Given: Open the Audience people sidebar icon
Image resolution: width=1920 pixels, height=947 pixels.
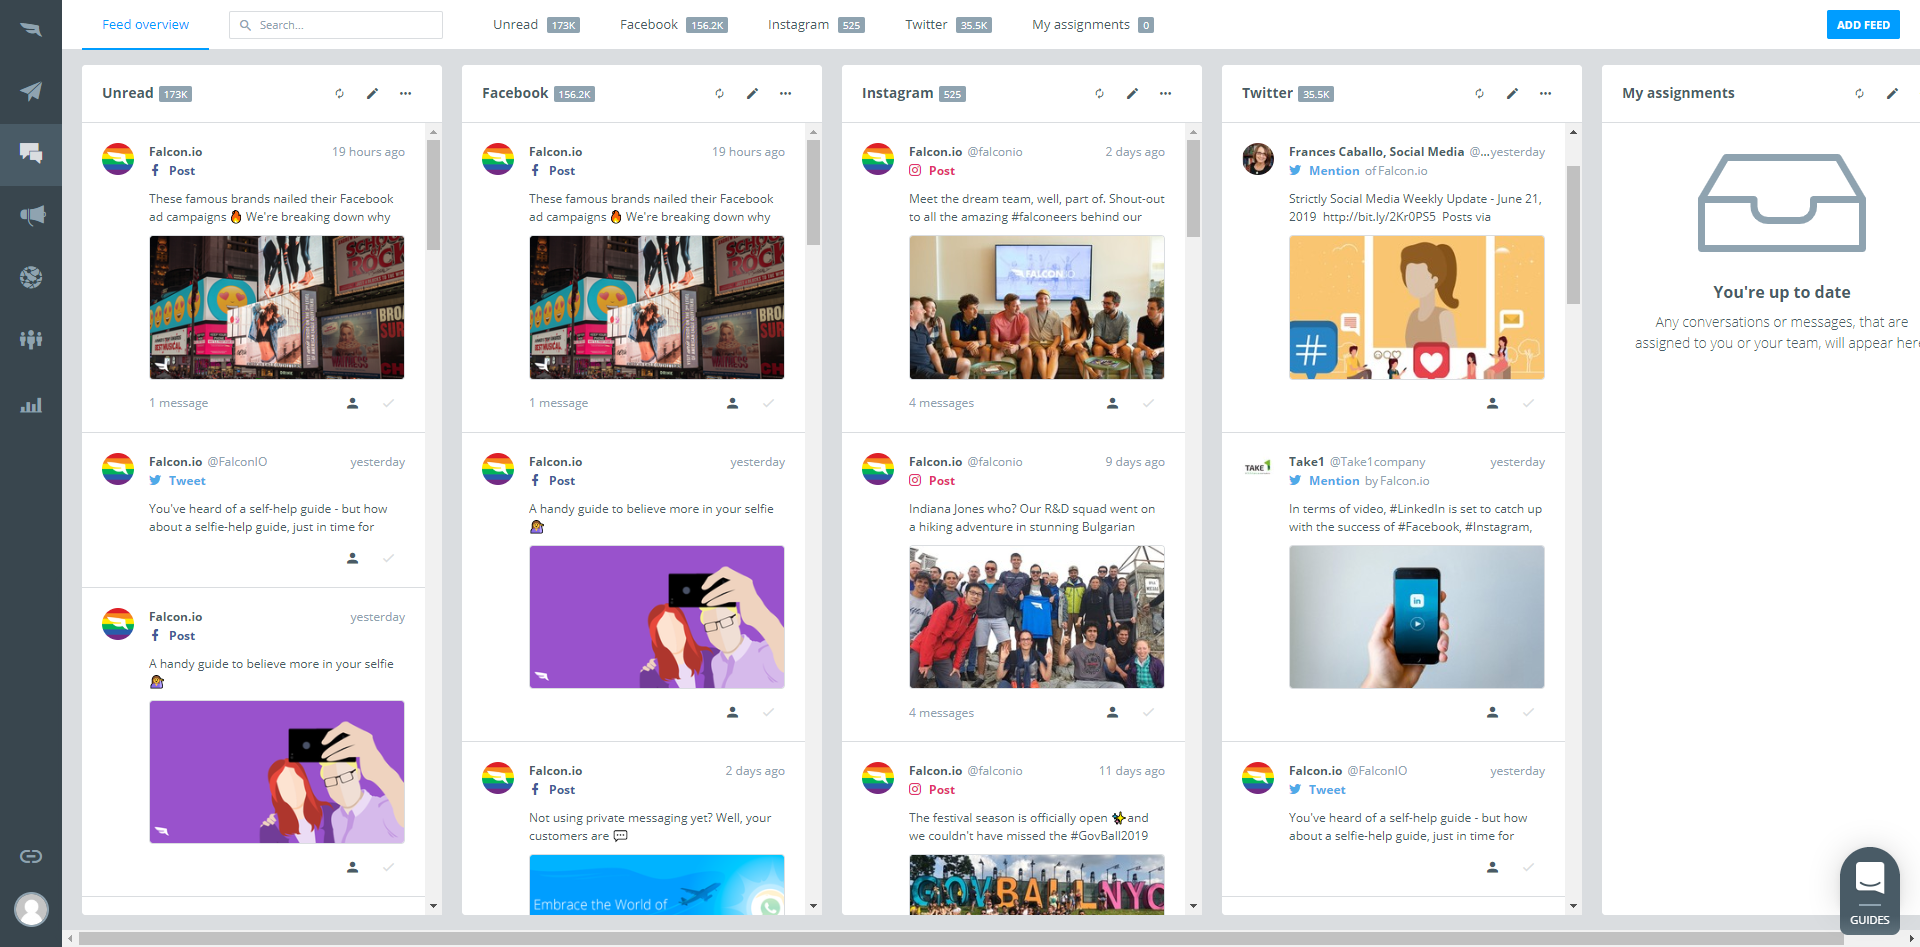Looking at the screenshot, I should coord(31,339).
